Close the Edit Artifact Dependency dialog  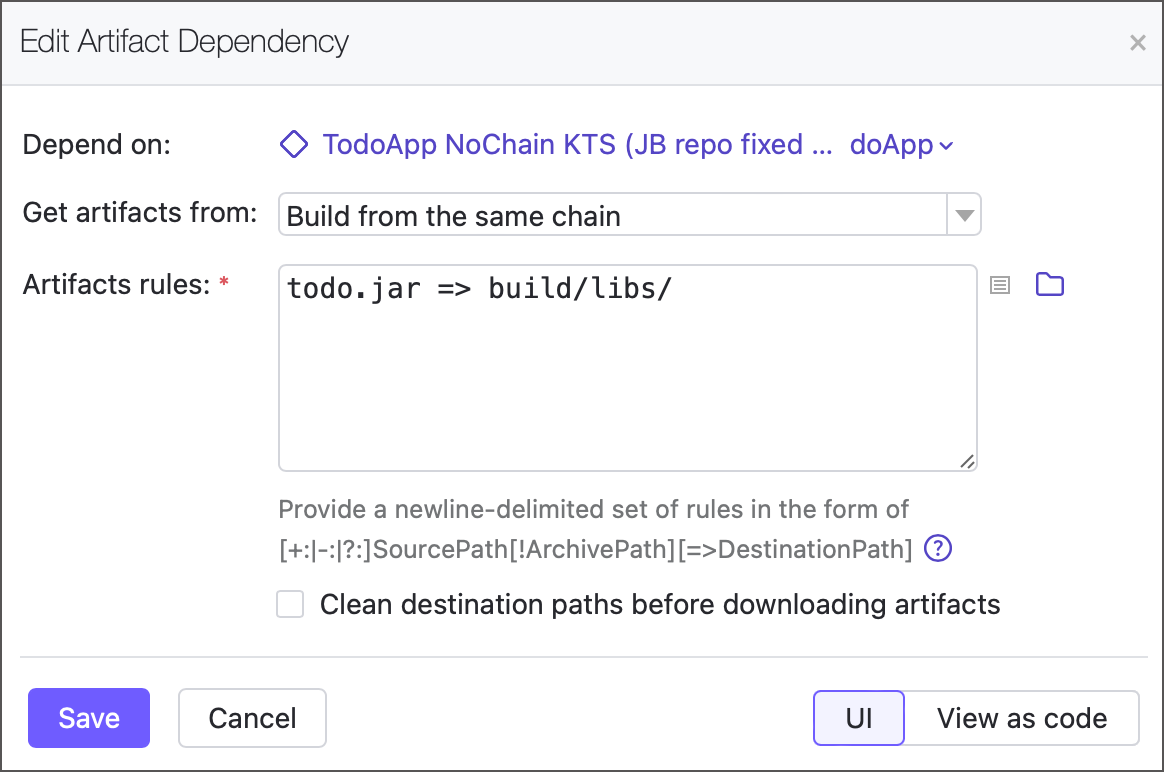[1137, 43]
